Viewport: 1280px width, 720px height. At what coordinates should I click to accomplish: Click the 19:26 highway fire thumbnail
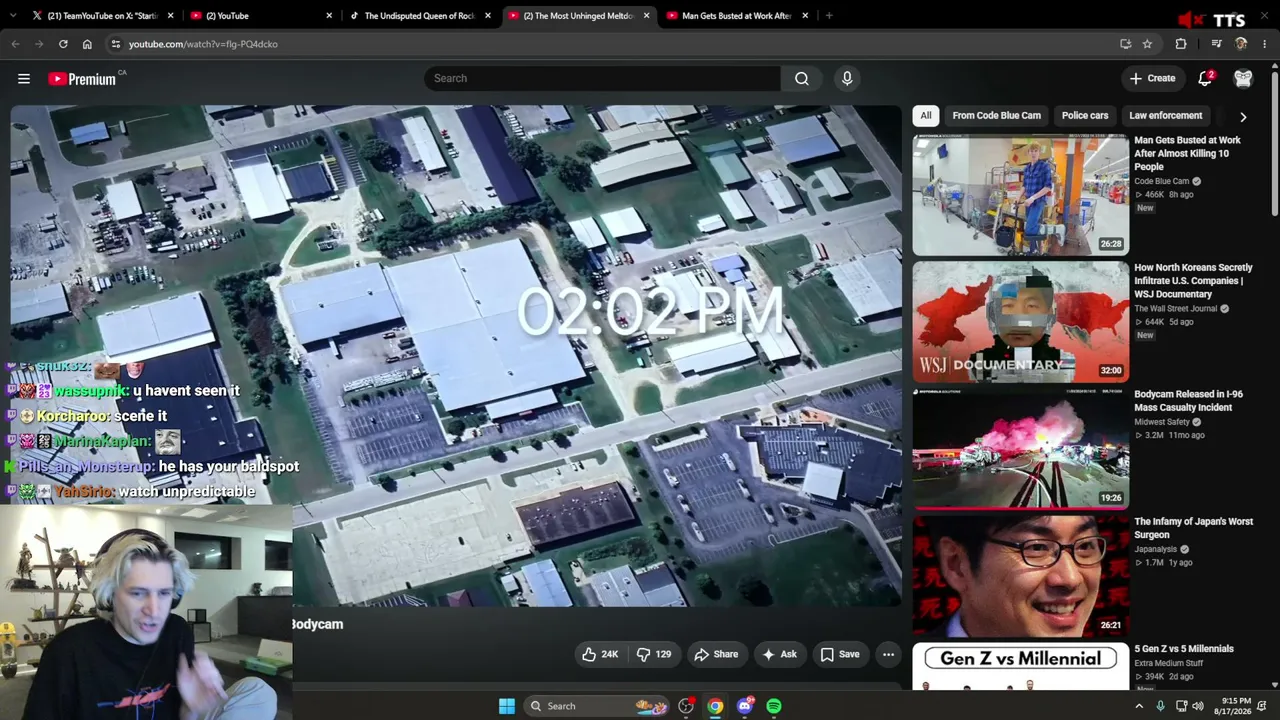click(x=1020, y=448)
